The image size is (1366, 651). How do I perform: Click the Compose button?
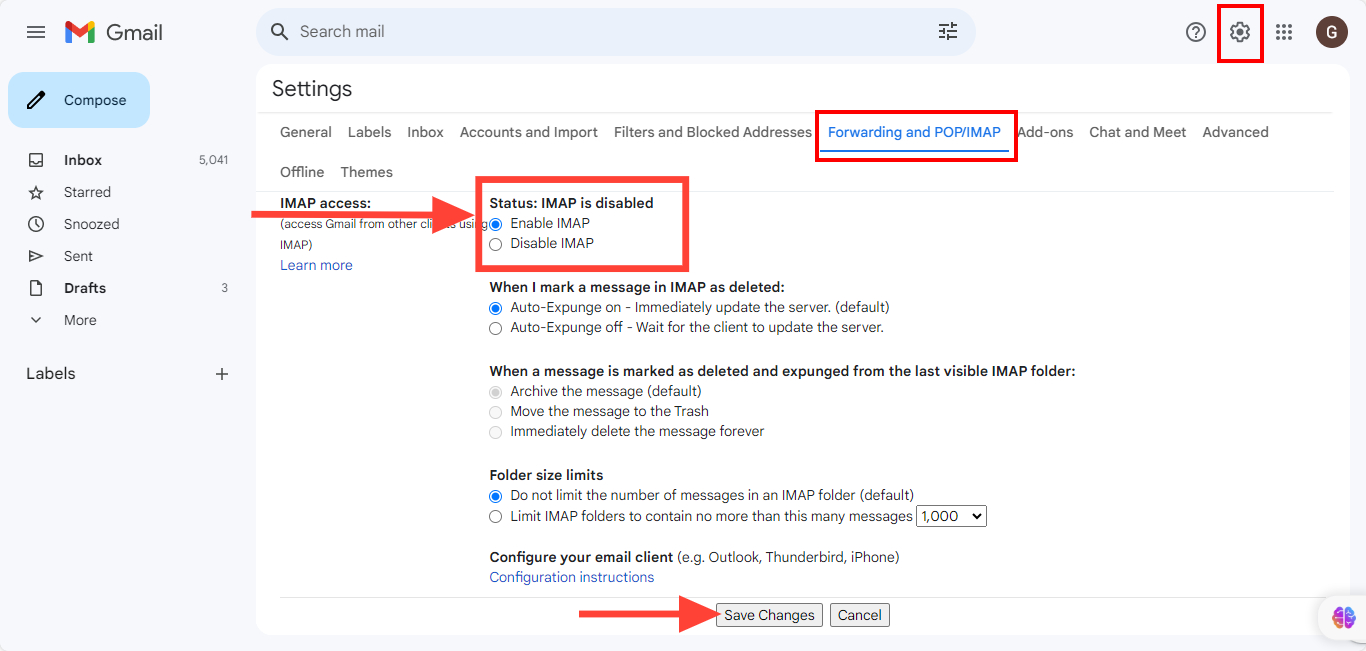(79, 100)
